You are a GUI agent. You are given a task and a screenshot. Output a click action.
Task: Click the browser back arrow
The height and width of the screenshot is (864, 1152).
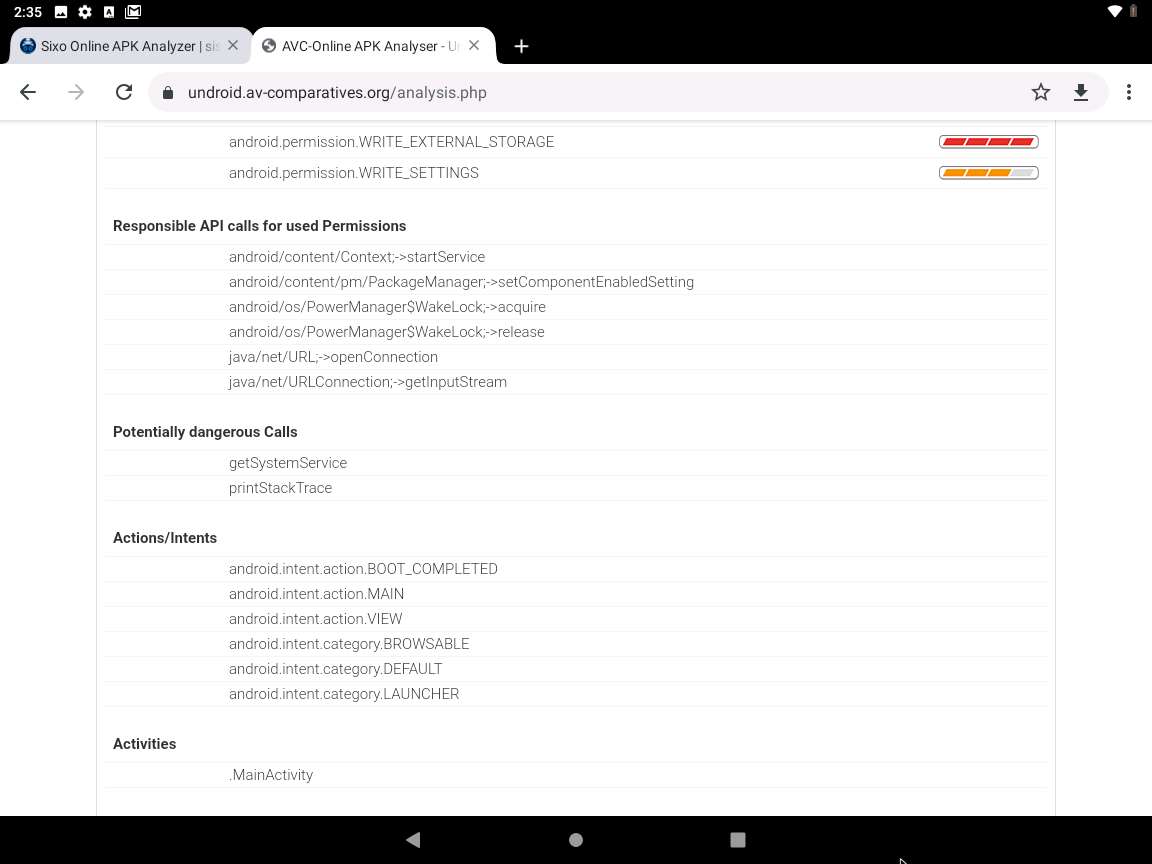coord(28,92)
